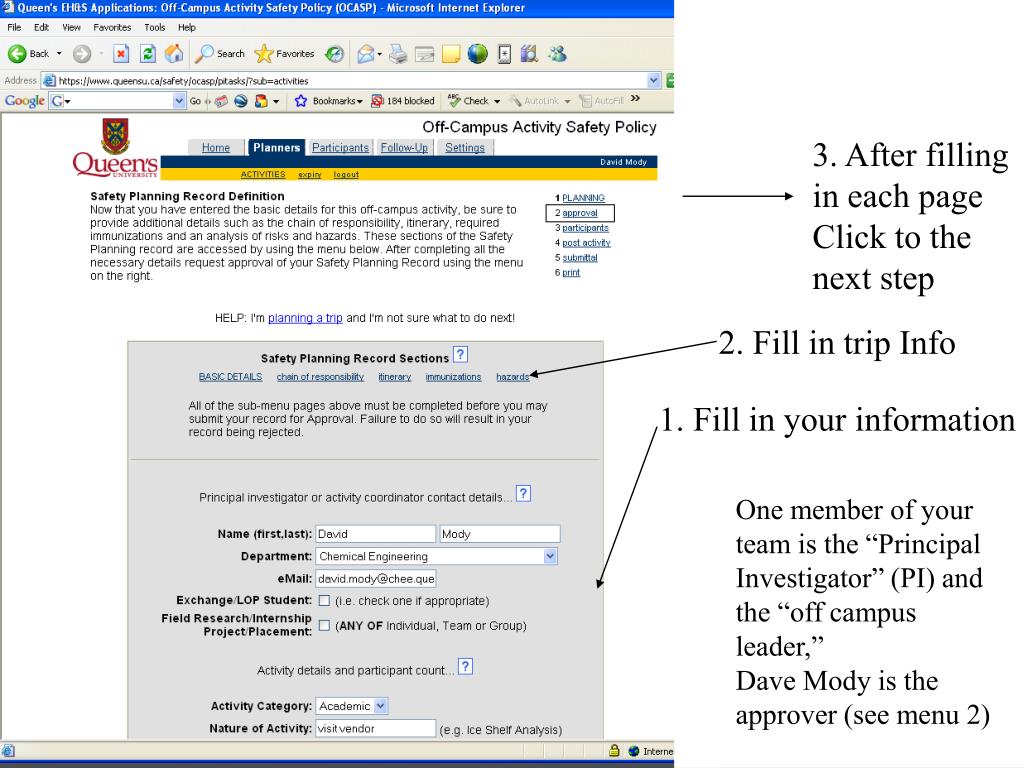Switch to the Participants tab
Image resolution: width=1024 pixels, height=768 pixels.
[340, 148]
